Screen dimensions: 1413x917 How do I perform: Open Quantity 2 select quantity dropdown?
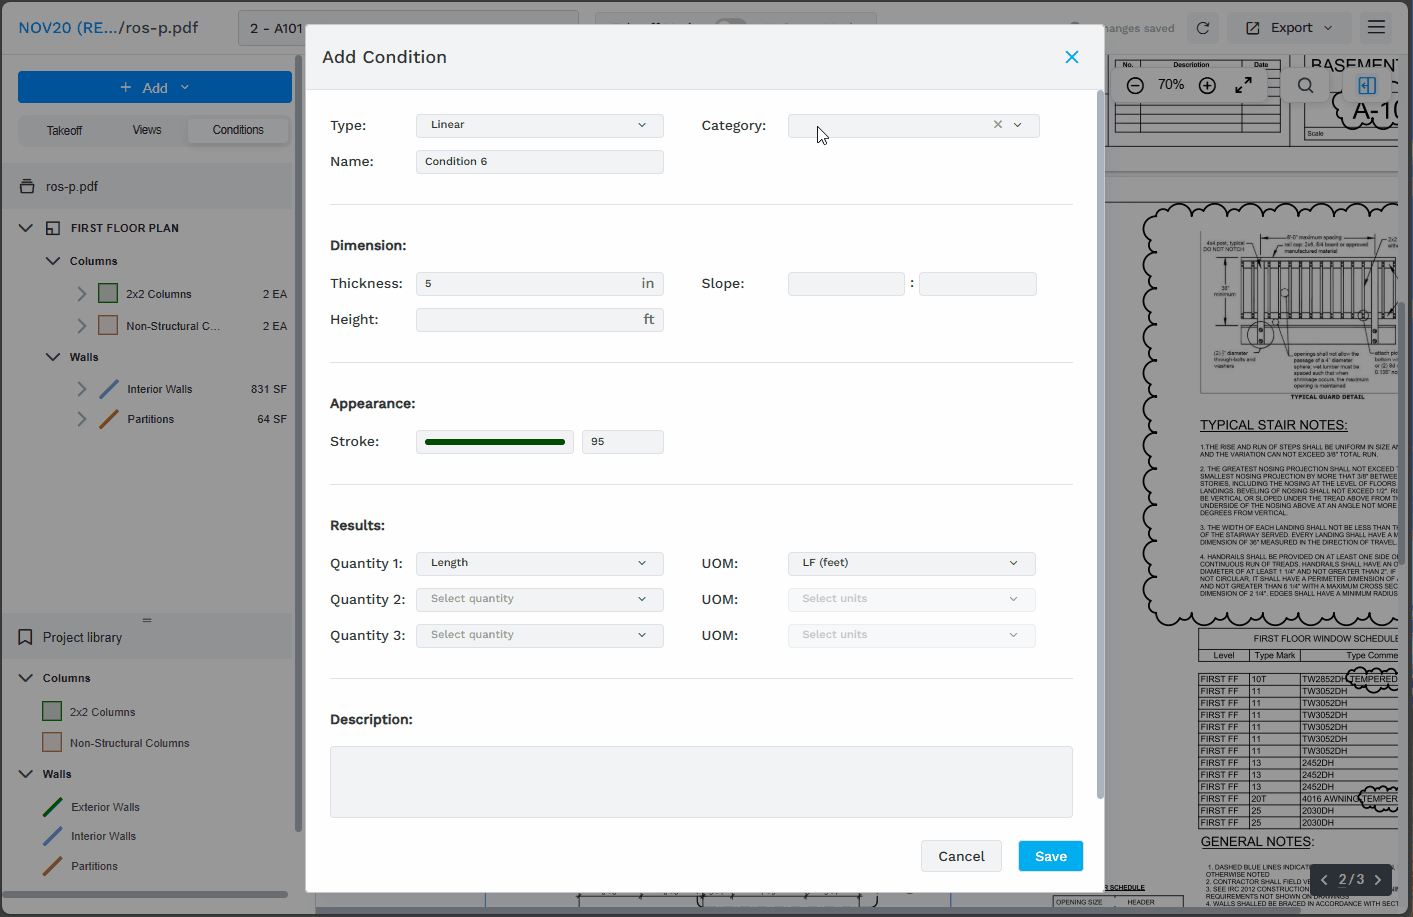point(539,599)
